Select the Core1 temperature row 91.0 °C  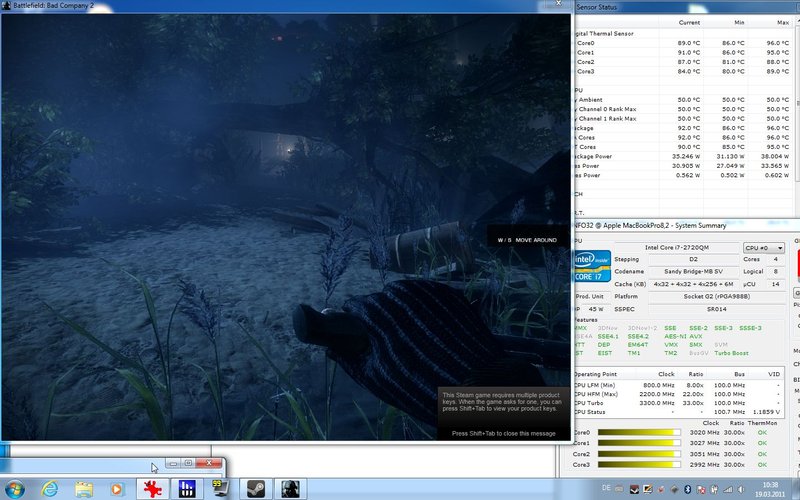click(684, 53)
